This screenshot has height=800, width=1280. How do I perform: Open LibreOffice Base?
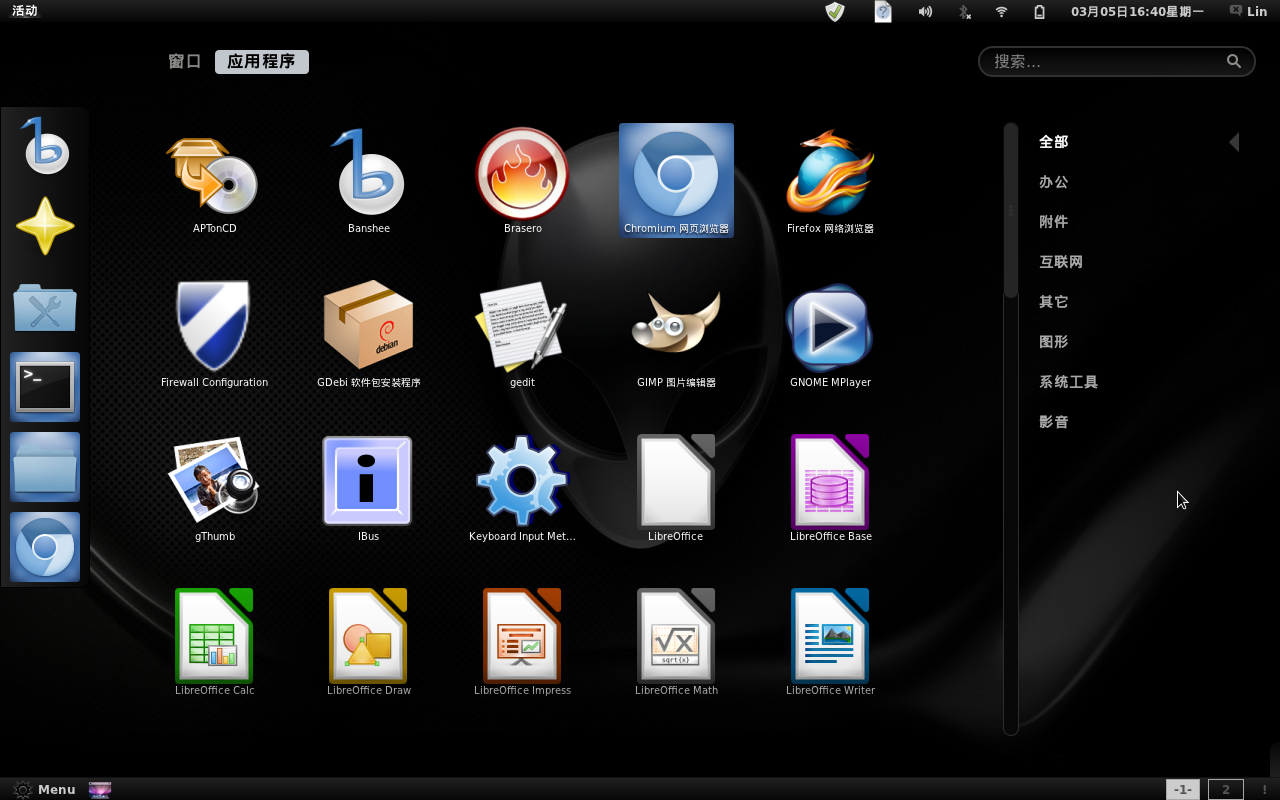tap(830, 490)
